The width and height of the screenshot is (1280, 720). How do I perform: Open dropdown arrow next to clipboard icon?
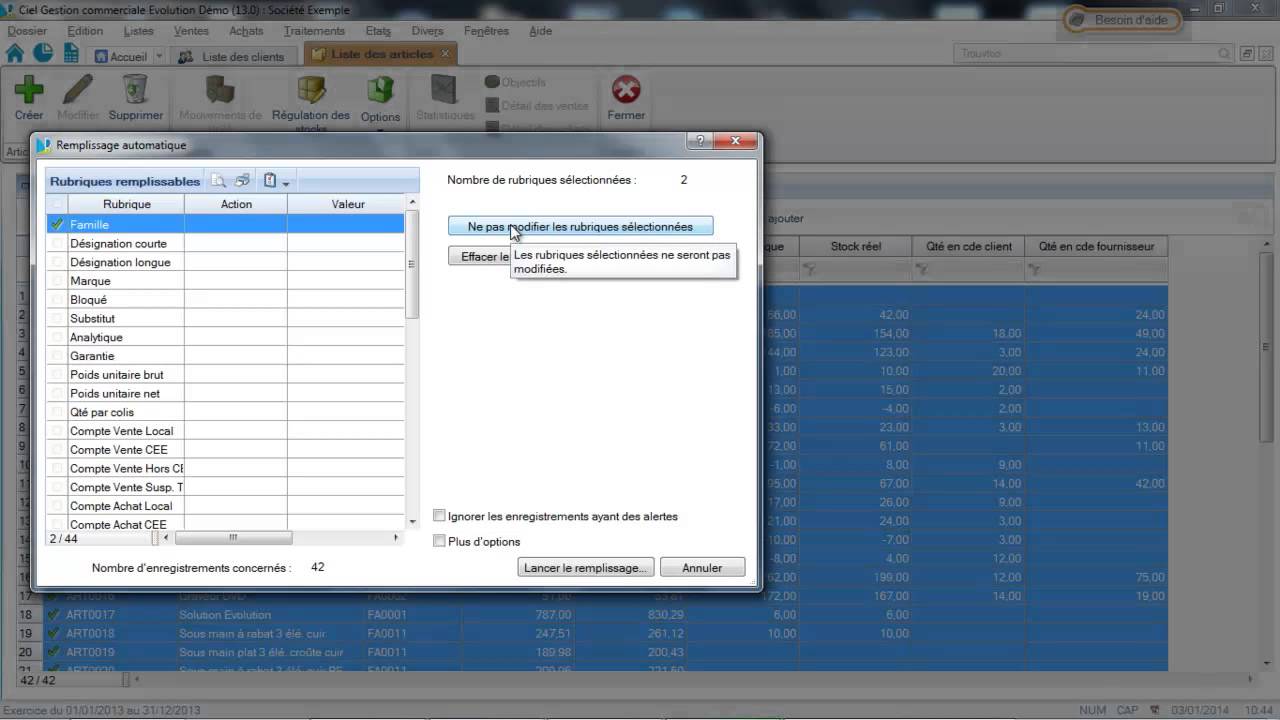[286, 183]
